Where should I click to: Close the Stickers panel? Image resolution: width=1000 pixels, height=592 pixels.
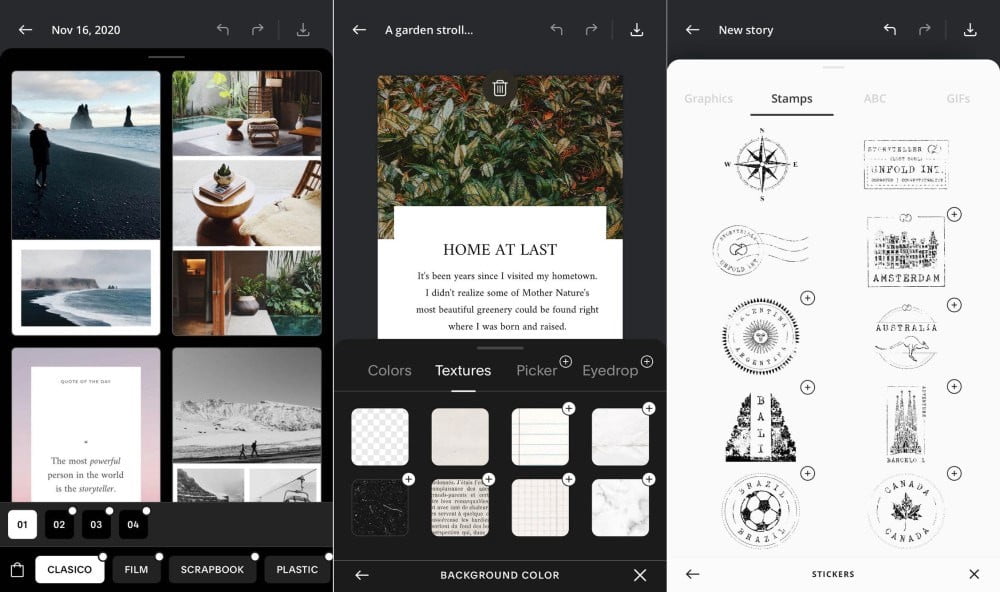click(x=974, y=574)
